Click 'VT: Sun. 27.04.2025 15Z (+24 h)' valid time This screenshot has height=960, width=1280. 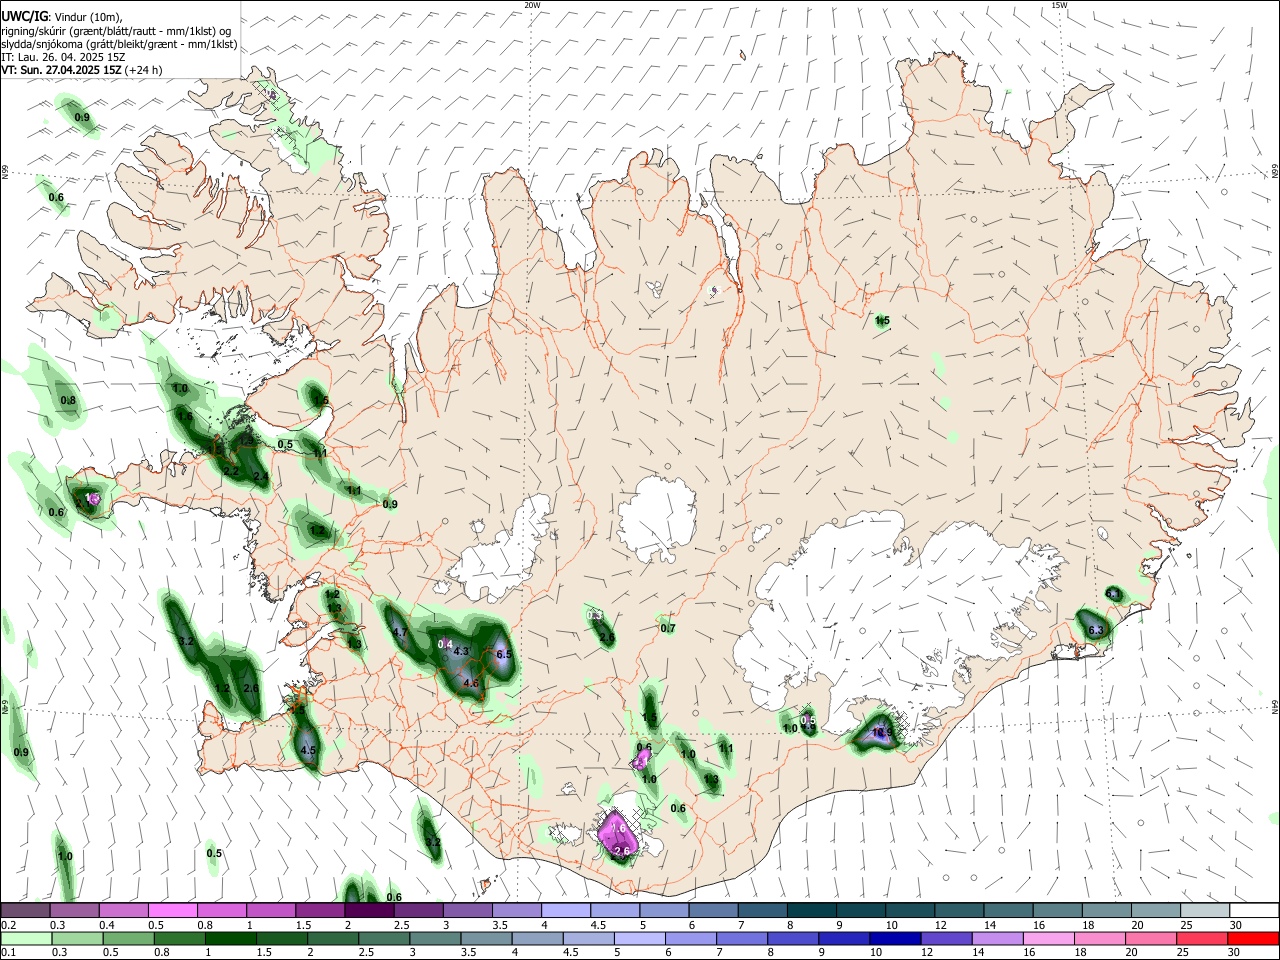tap(82, 70)
